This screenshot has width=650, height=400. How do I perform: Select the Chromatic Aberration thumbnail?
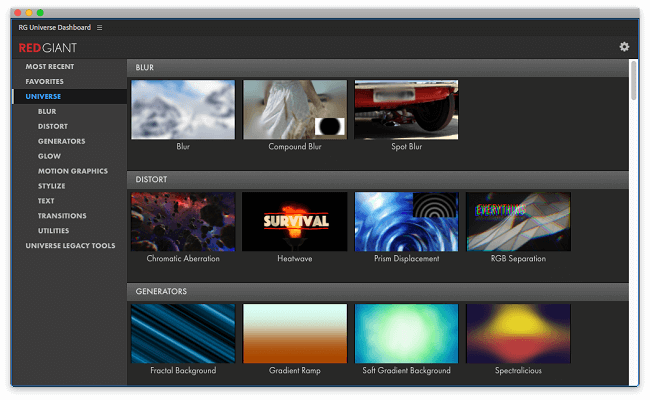pos(183,221)
